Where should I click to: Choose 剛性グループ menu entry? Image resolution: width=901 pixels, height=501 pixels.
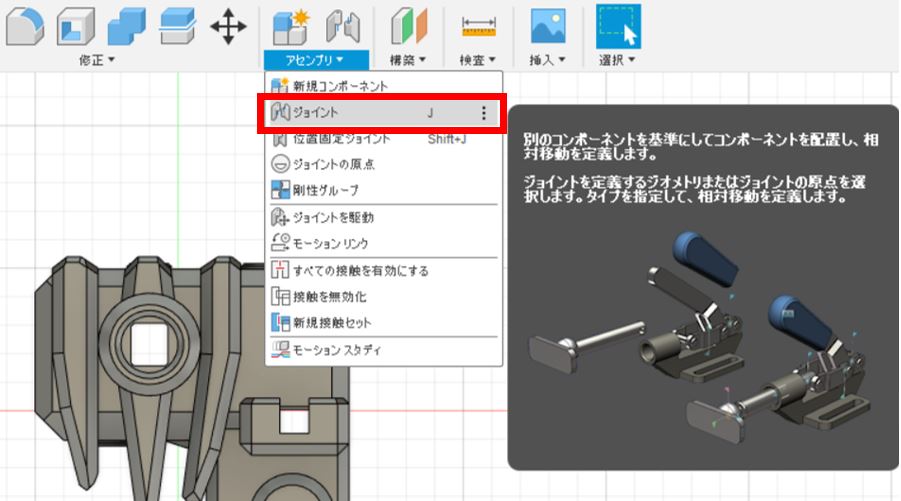click(x=383, y=190)
